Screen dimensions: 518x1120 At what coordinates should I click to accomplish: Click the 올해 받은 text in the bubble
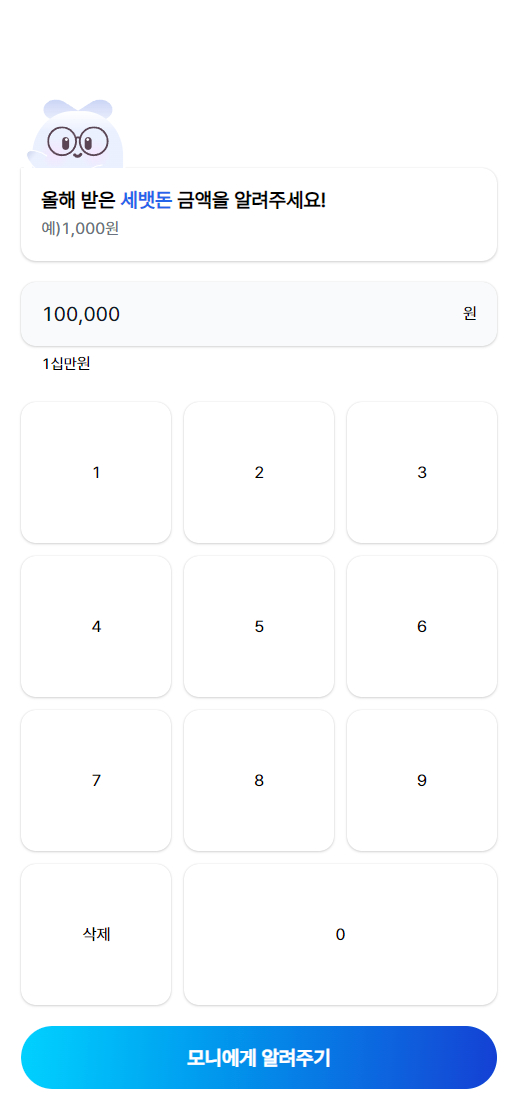click(x=79, y=201)
